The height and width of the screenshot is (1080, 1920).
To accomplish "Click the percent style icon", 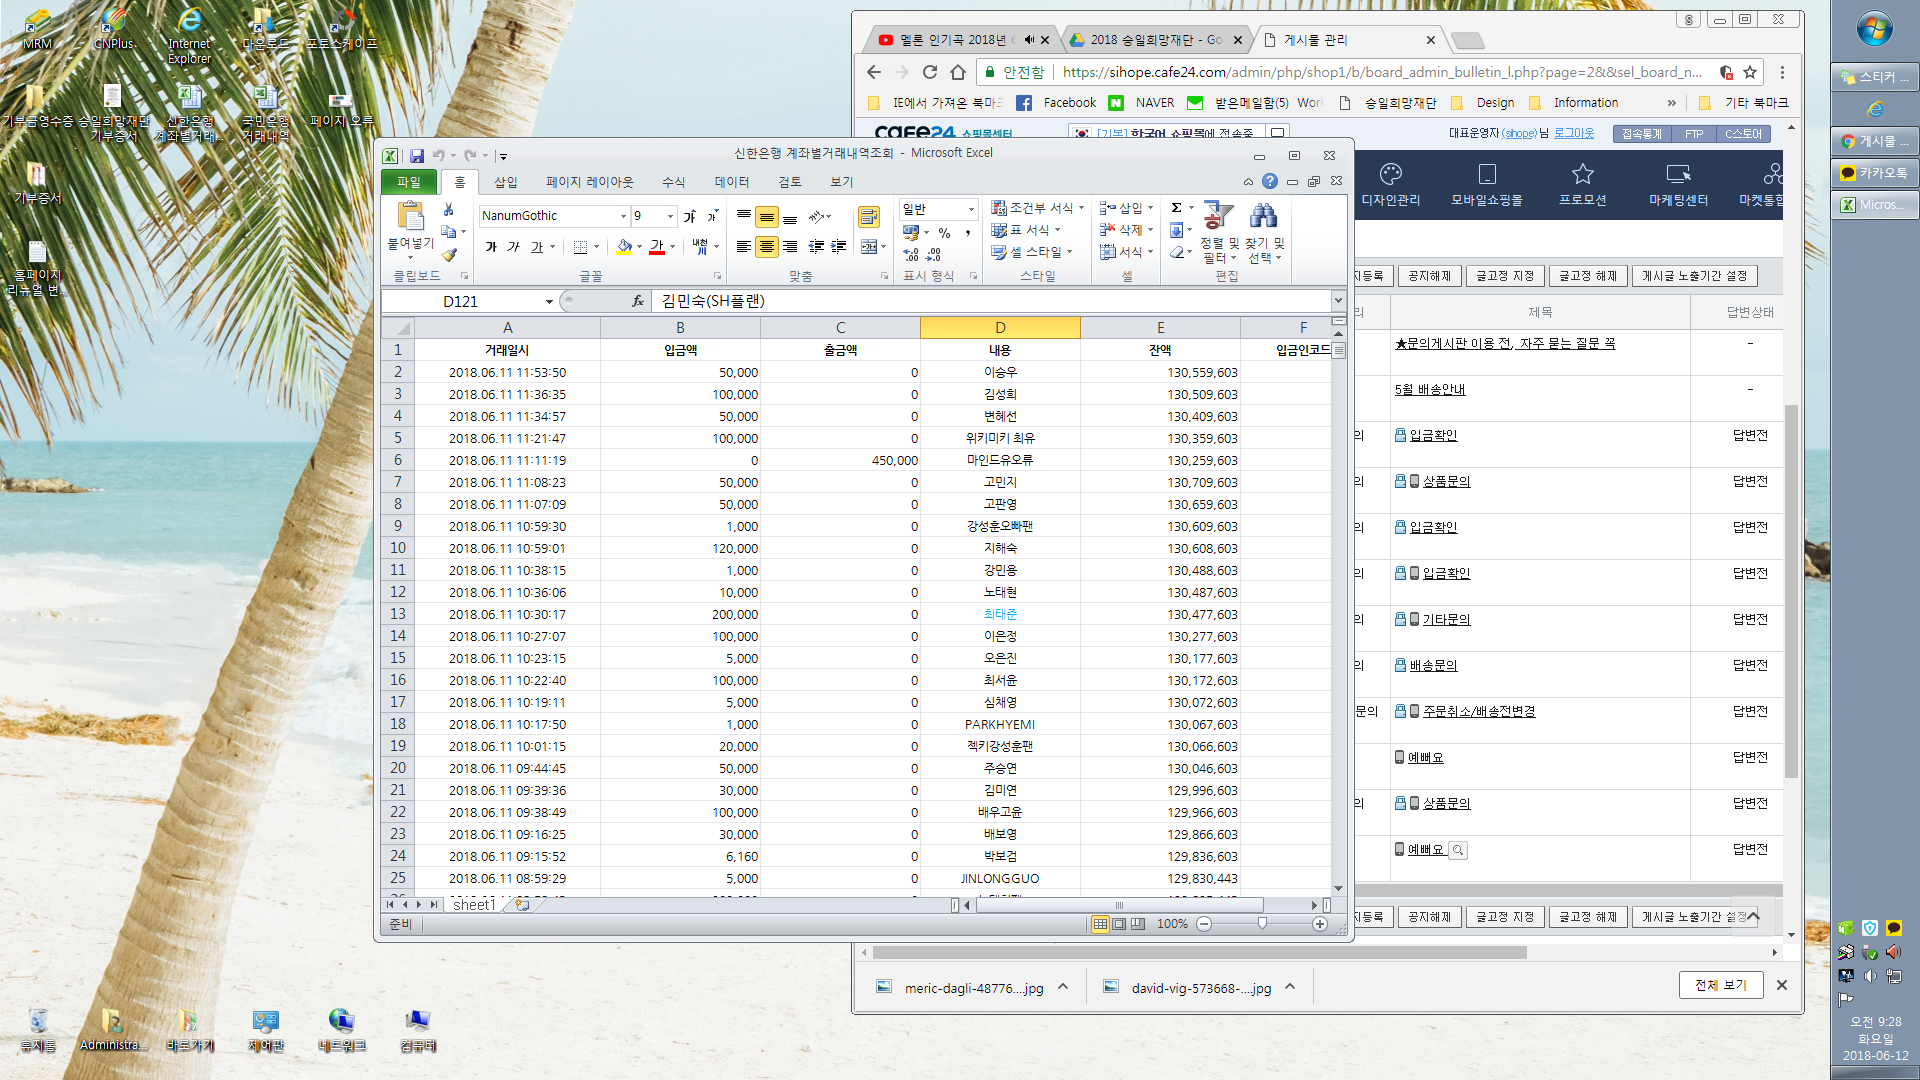I will pyautogui.click(x=944, y=232).
